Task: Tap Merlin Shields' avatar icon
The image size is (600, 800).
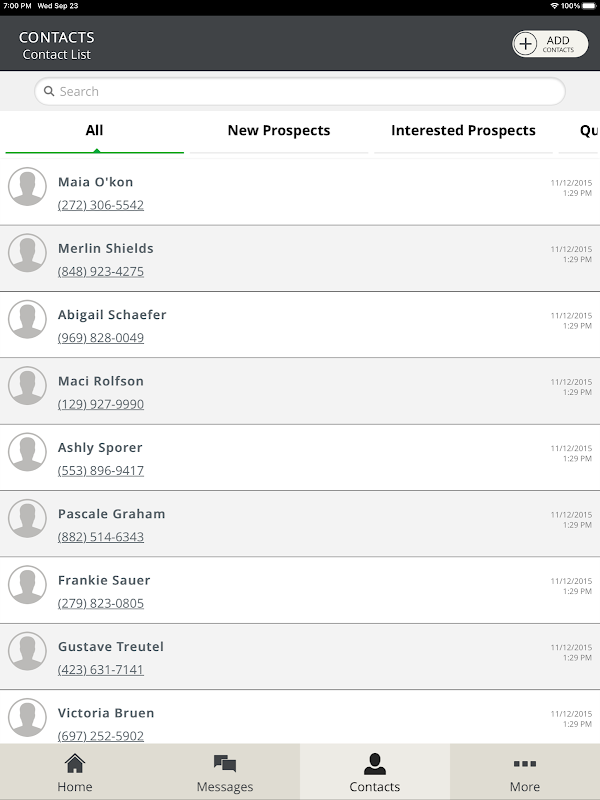Action: 28,253
